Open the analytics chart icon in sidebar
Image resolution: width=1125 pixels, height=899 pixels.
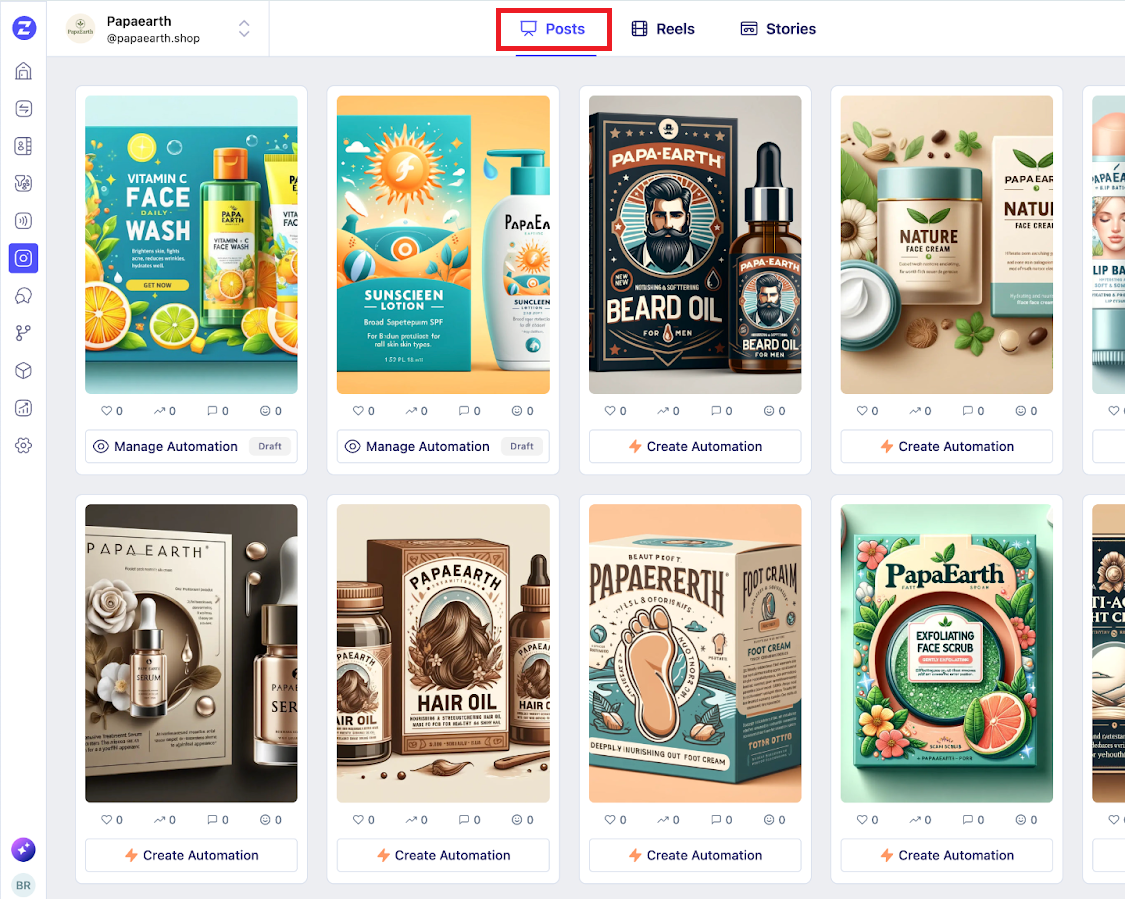tap(24, 408)
